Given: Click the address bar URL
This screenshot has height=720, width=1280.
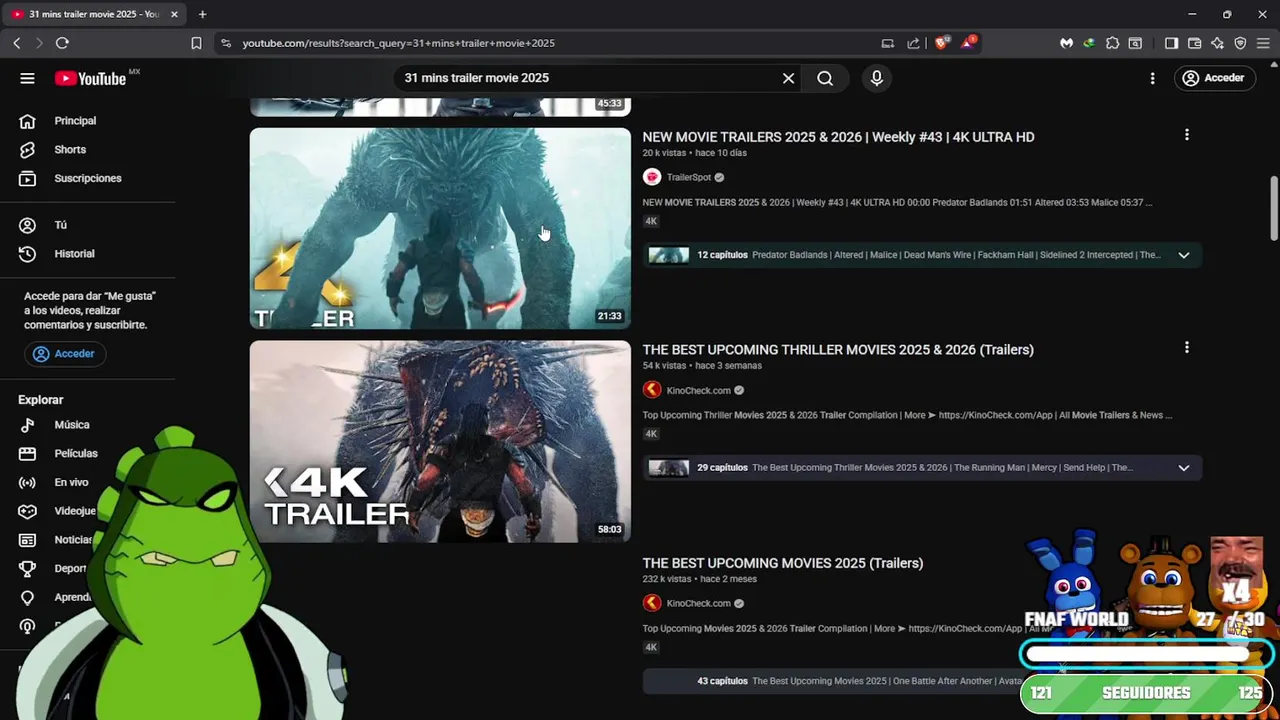Looking at the screenshot, I should [x=398, y=43].
